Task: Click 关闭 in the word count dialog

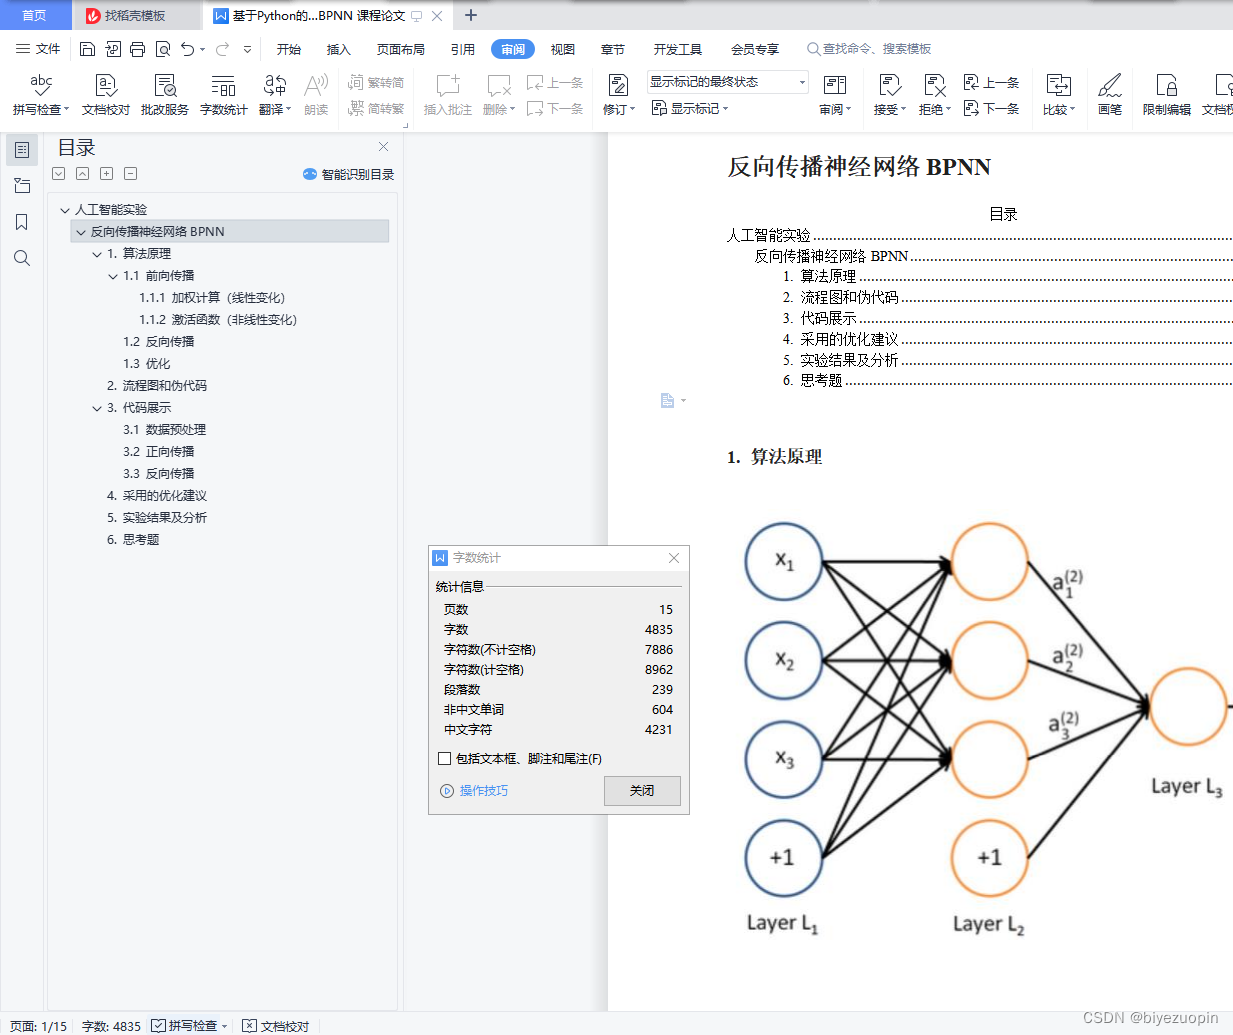Action: 641,791
